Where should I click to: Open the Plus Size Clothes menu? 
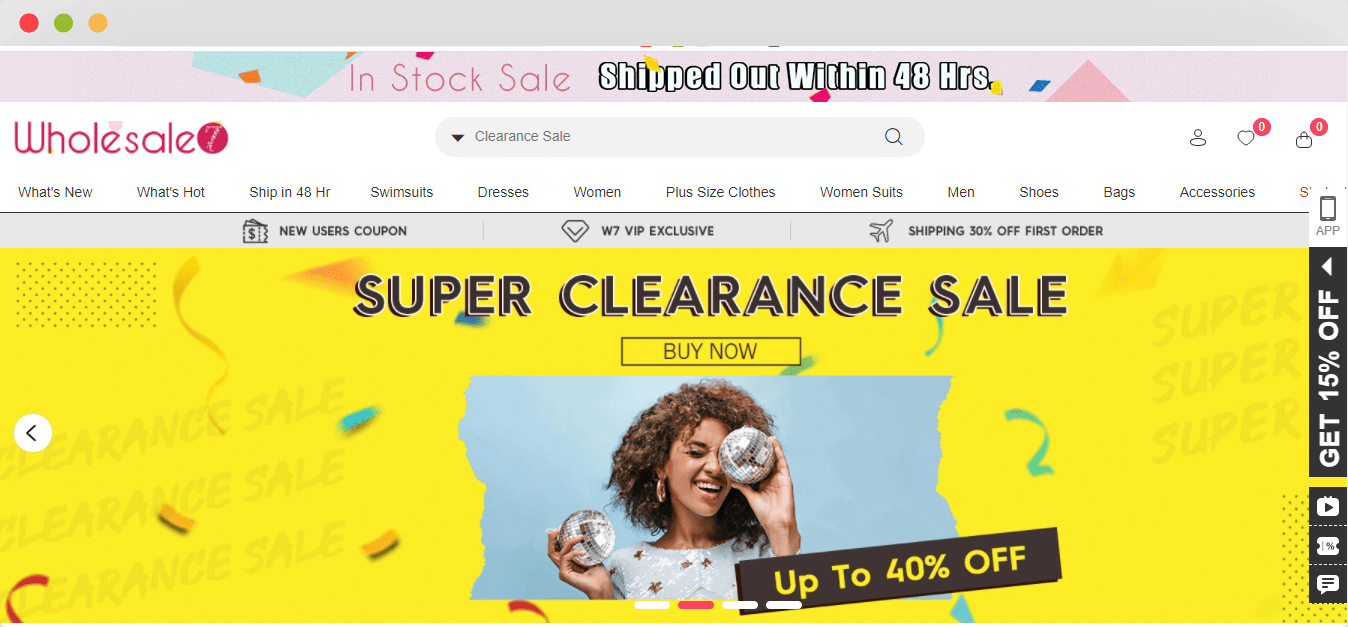721,192
